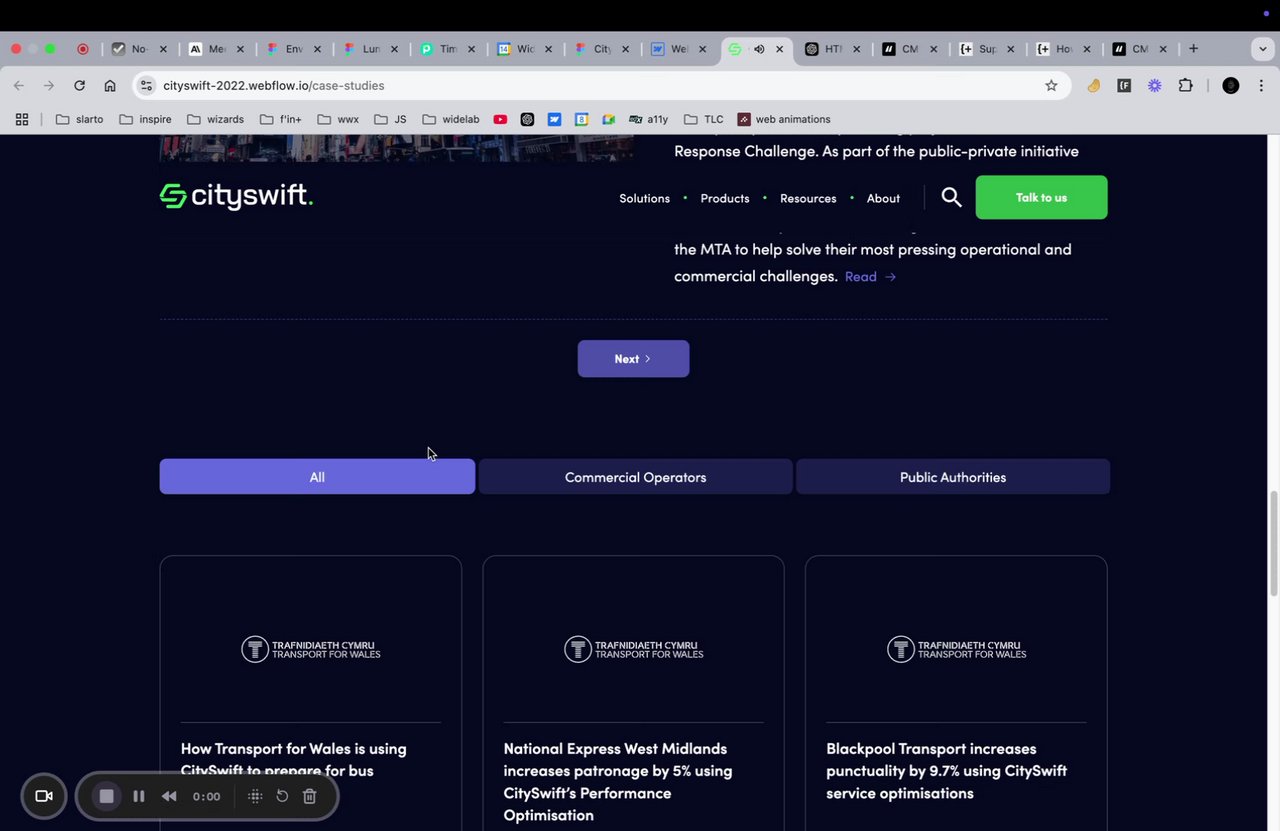Click the dotted grid icon in the recorder bar

(x=255, y=796)
